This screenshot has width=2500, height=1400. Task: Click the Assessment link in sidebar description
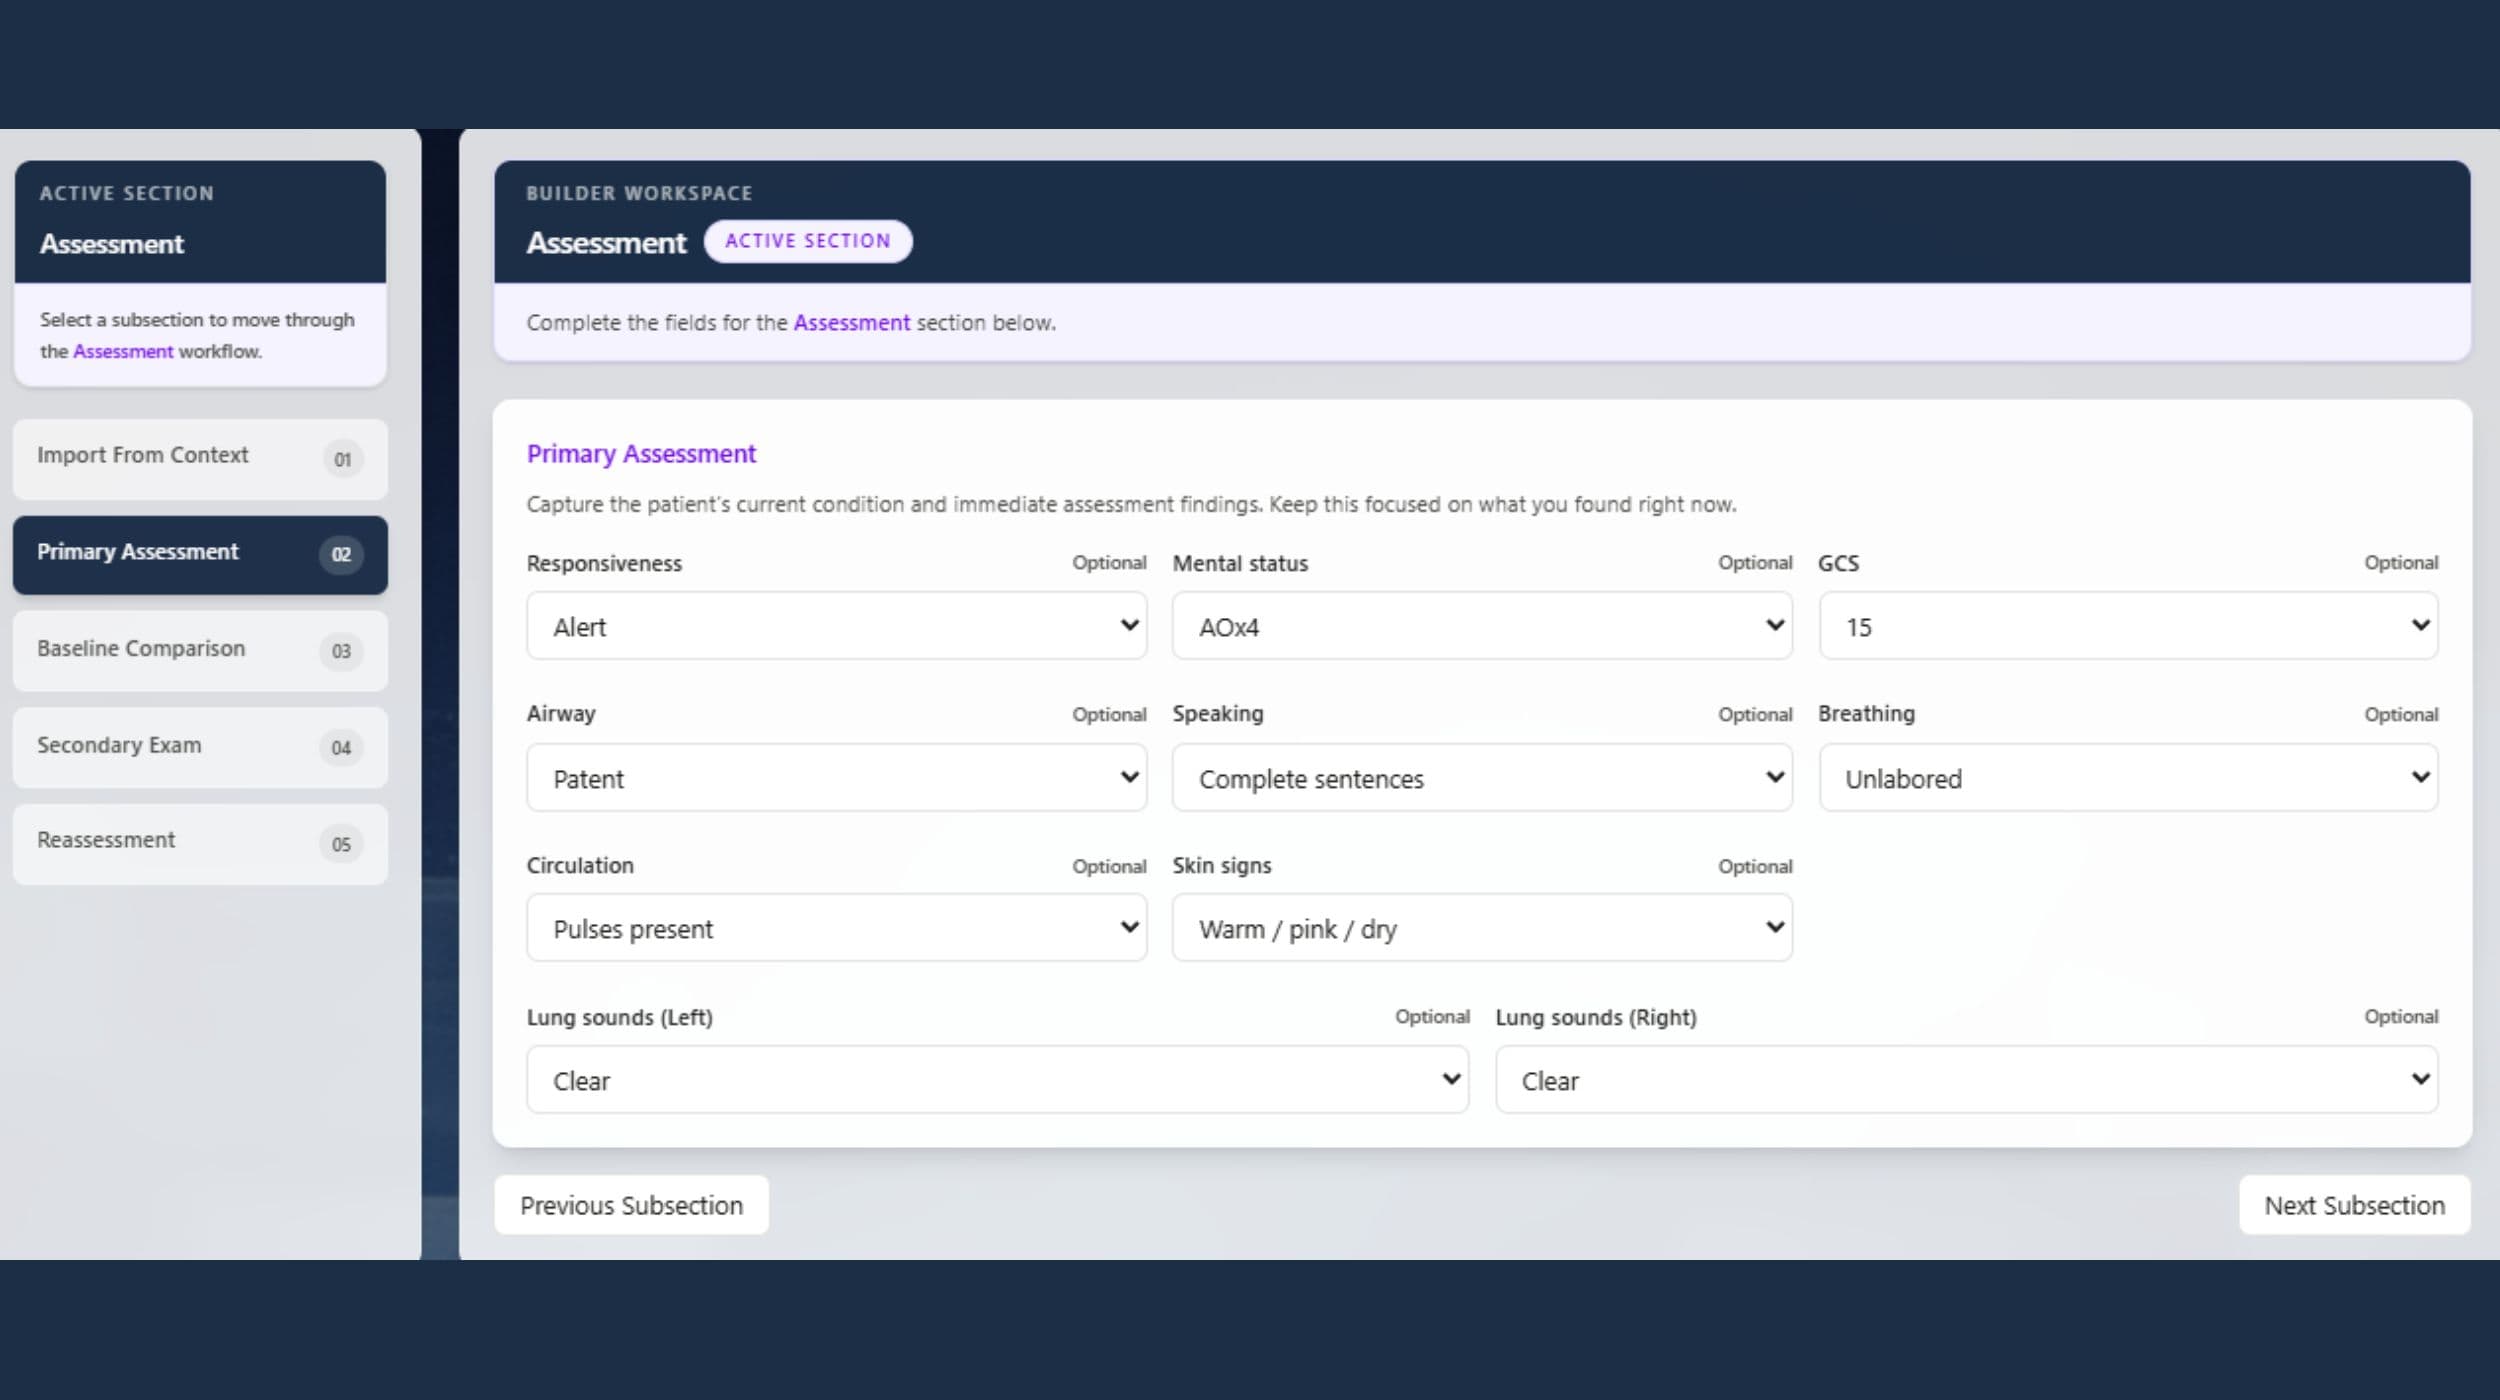[123, 351]
